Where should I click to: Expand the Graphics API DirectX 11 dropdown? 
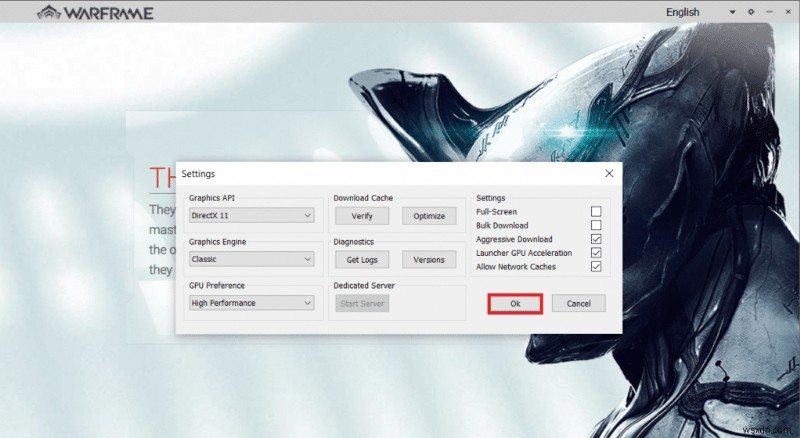click(x=252, y=215)
